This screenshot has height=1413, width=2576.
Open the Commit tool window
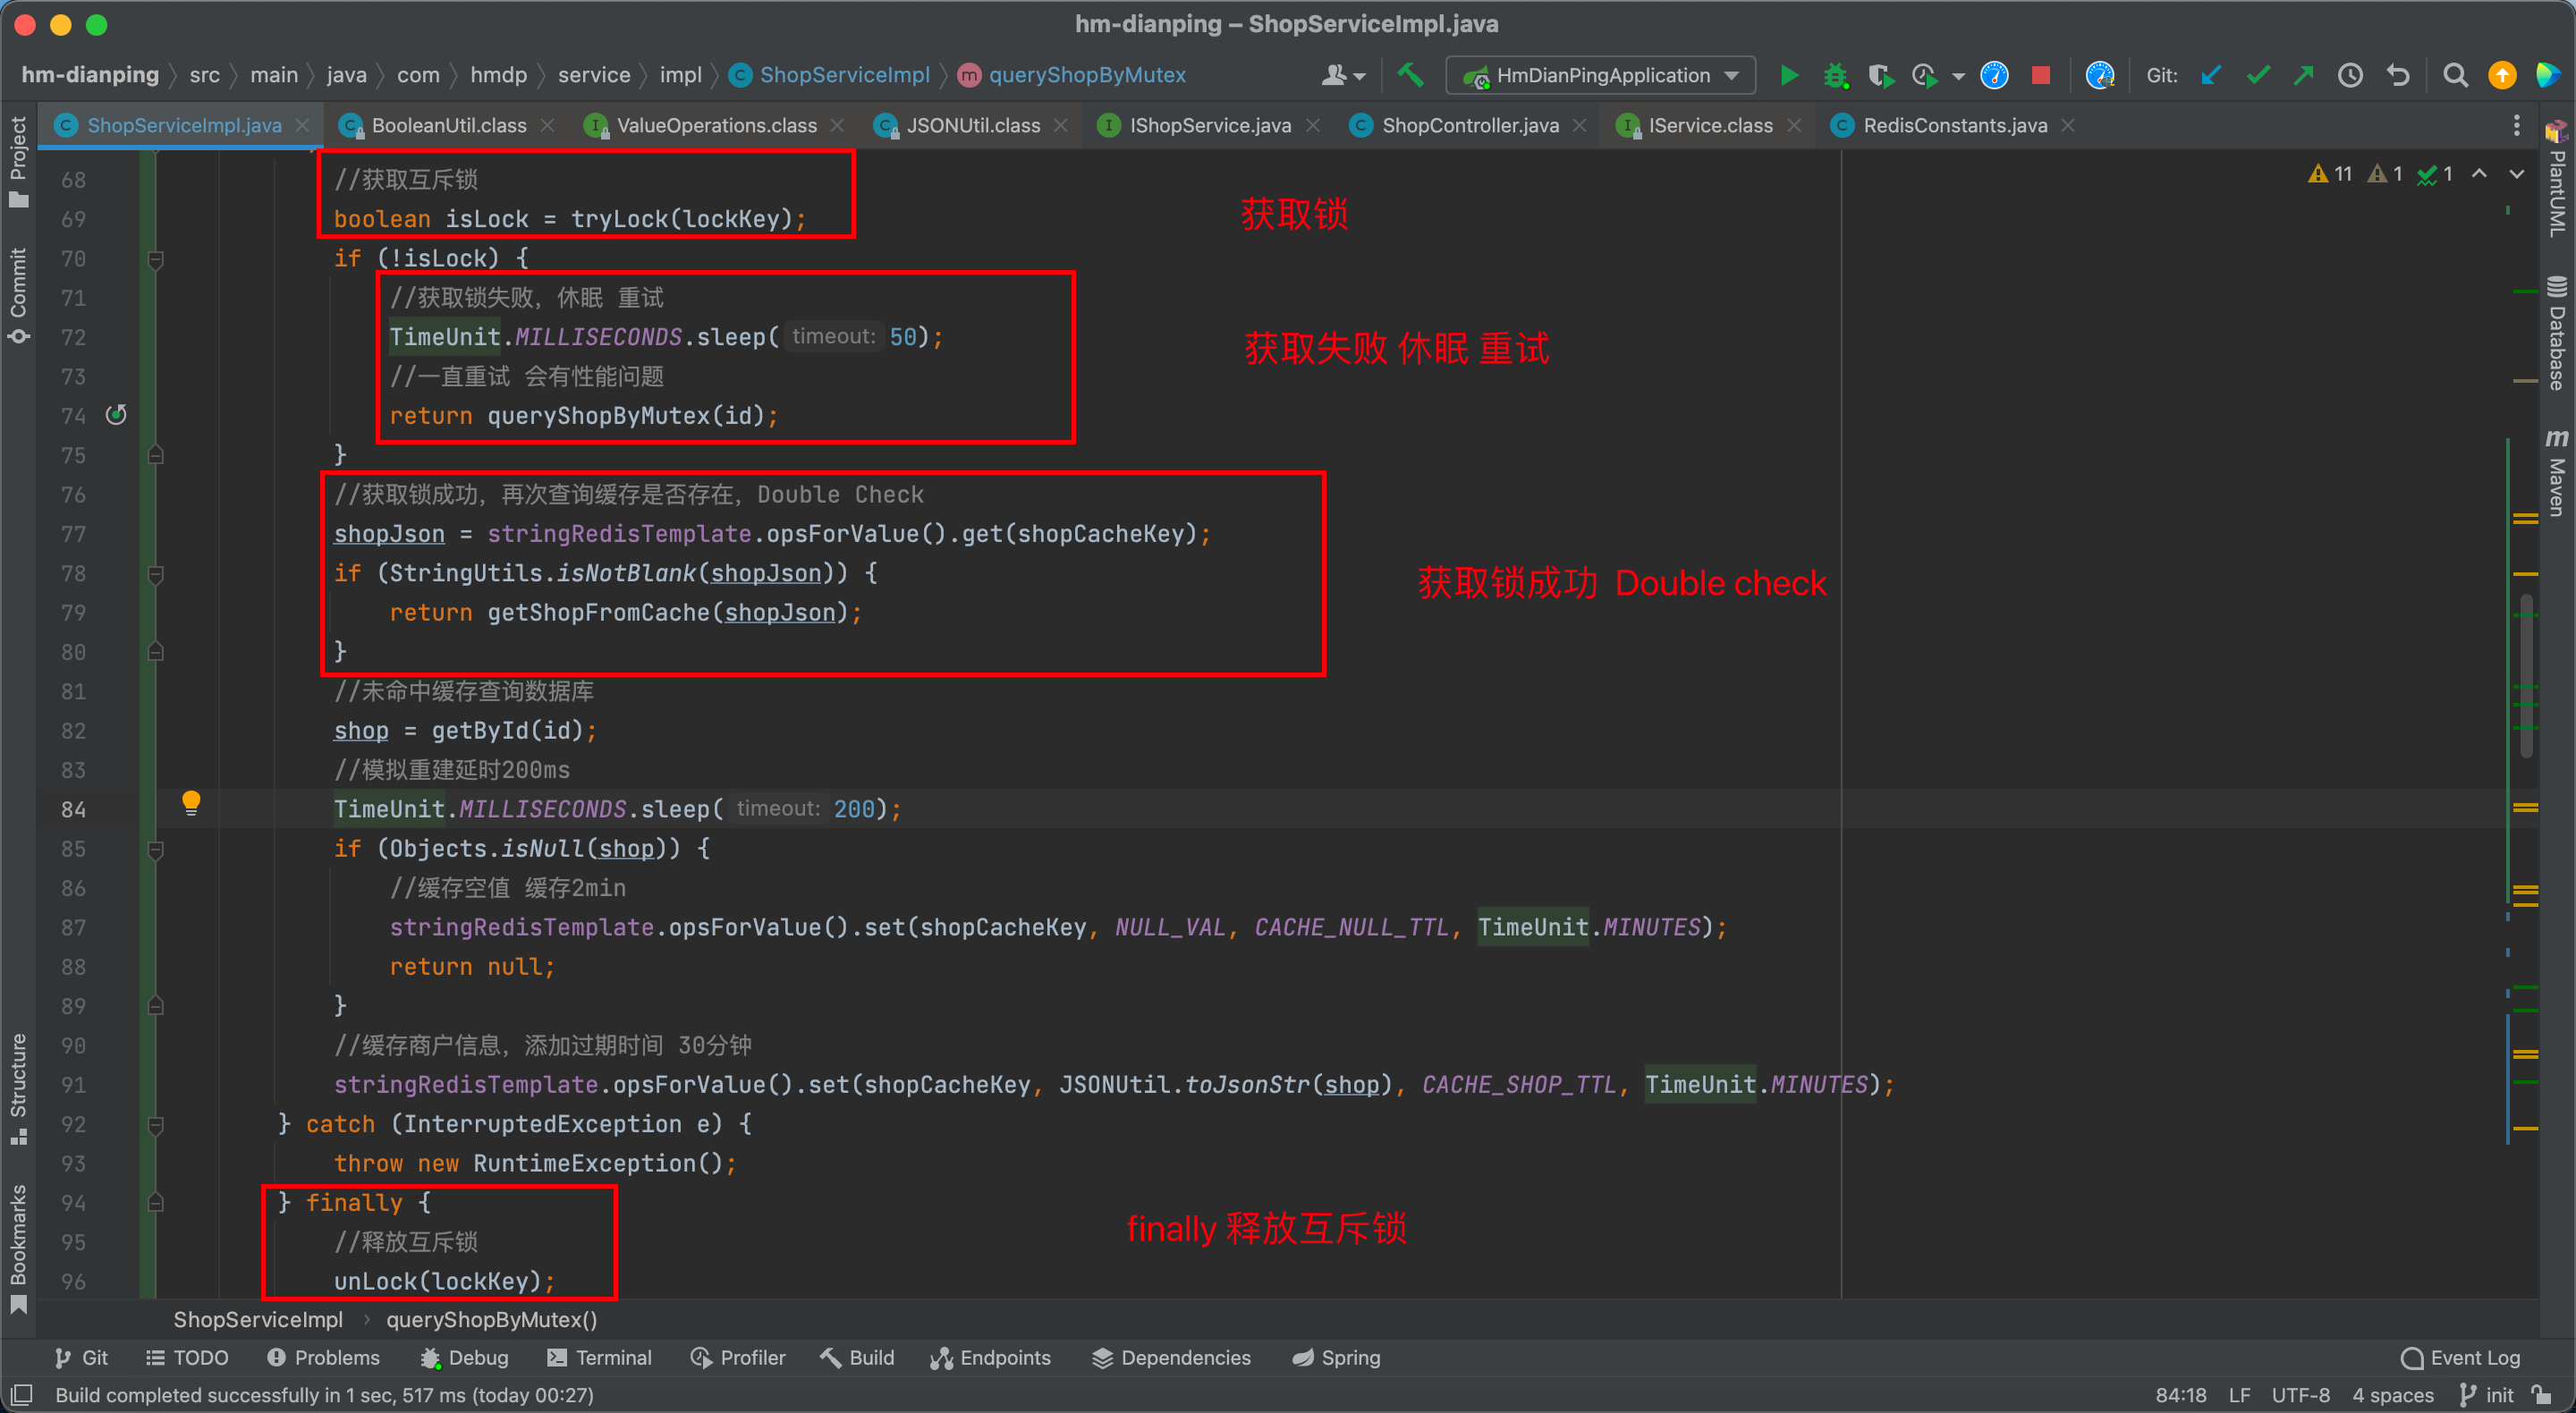click(18, 296)
